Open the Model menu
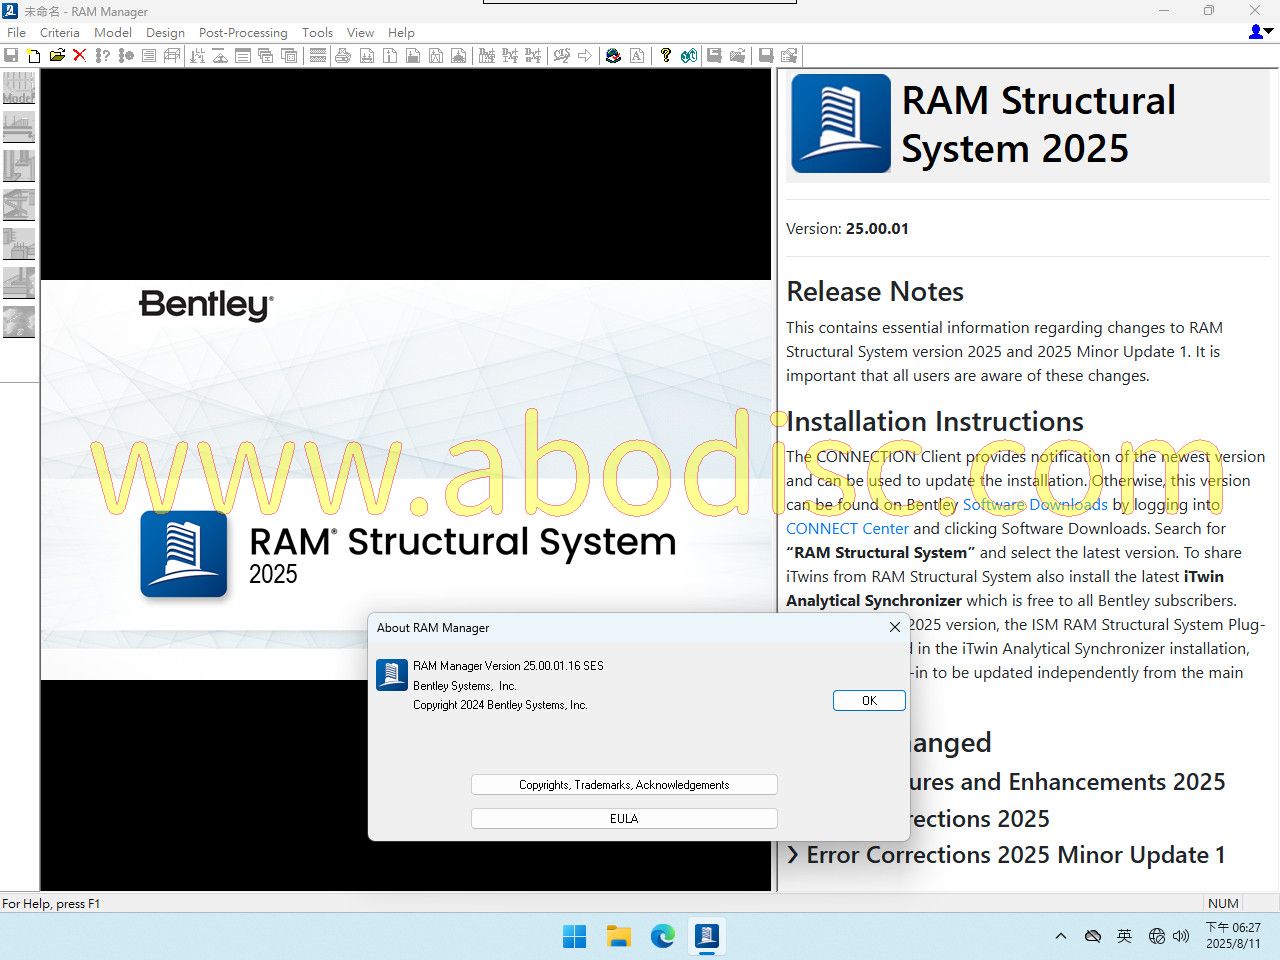The width and height of the screenshot is (1280, 960). point(113,32)
